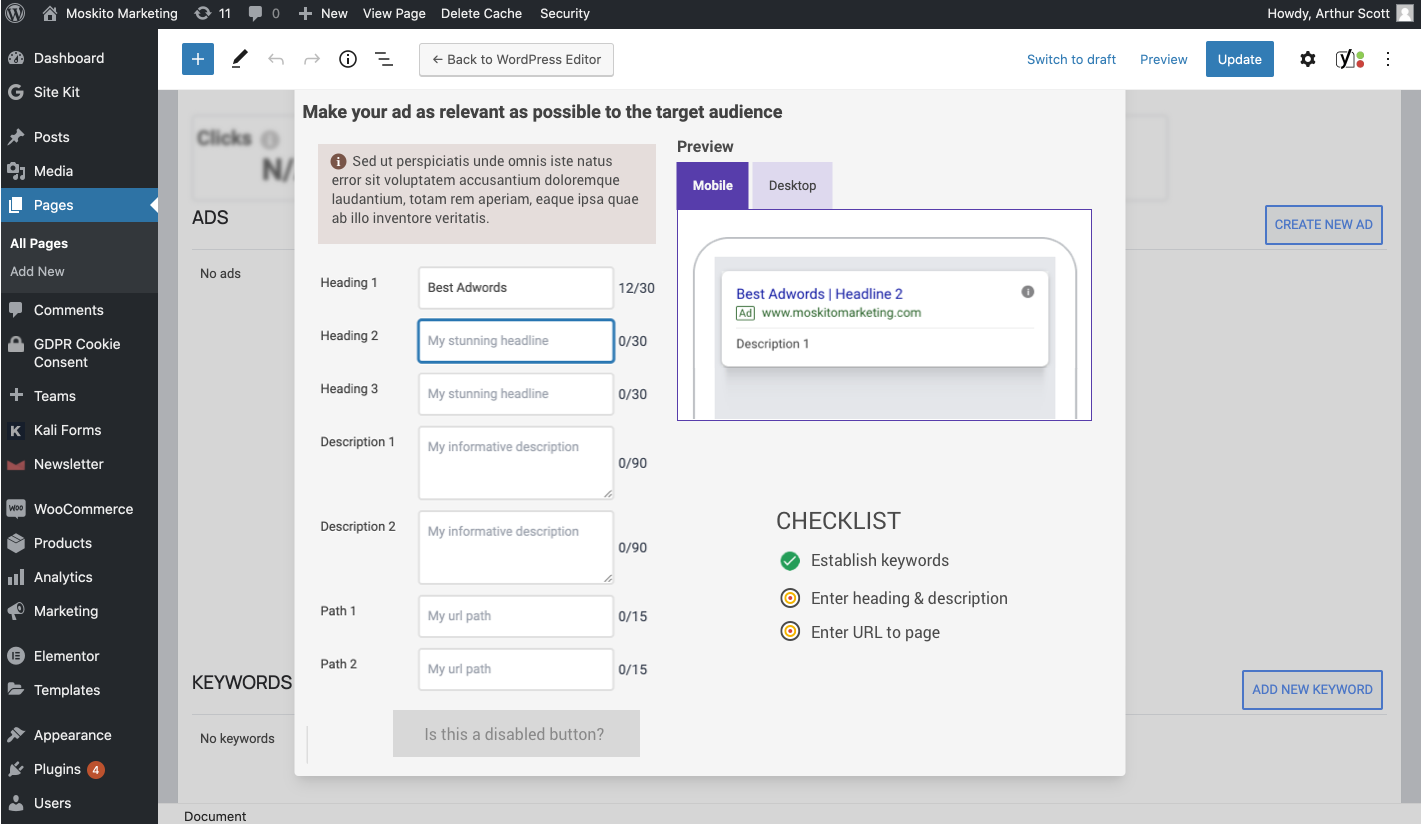Open the settings gear panel
Screen dimensions: 1421x824
(x=1308, y=59)
